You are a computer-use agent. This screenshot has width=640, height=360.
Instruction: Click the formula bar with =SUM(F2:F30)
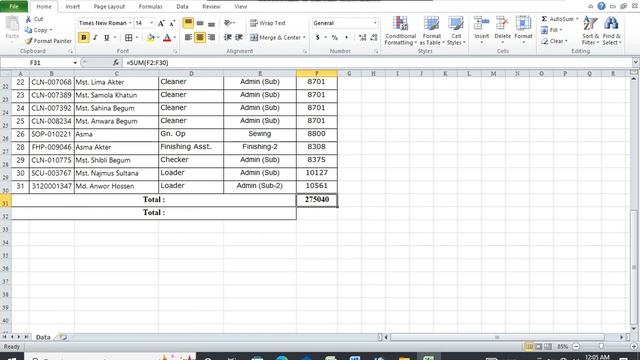[376, 62]
